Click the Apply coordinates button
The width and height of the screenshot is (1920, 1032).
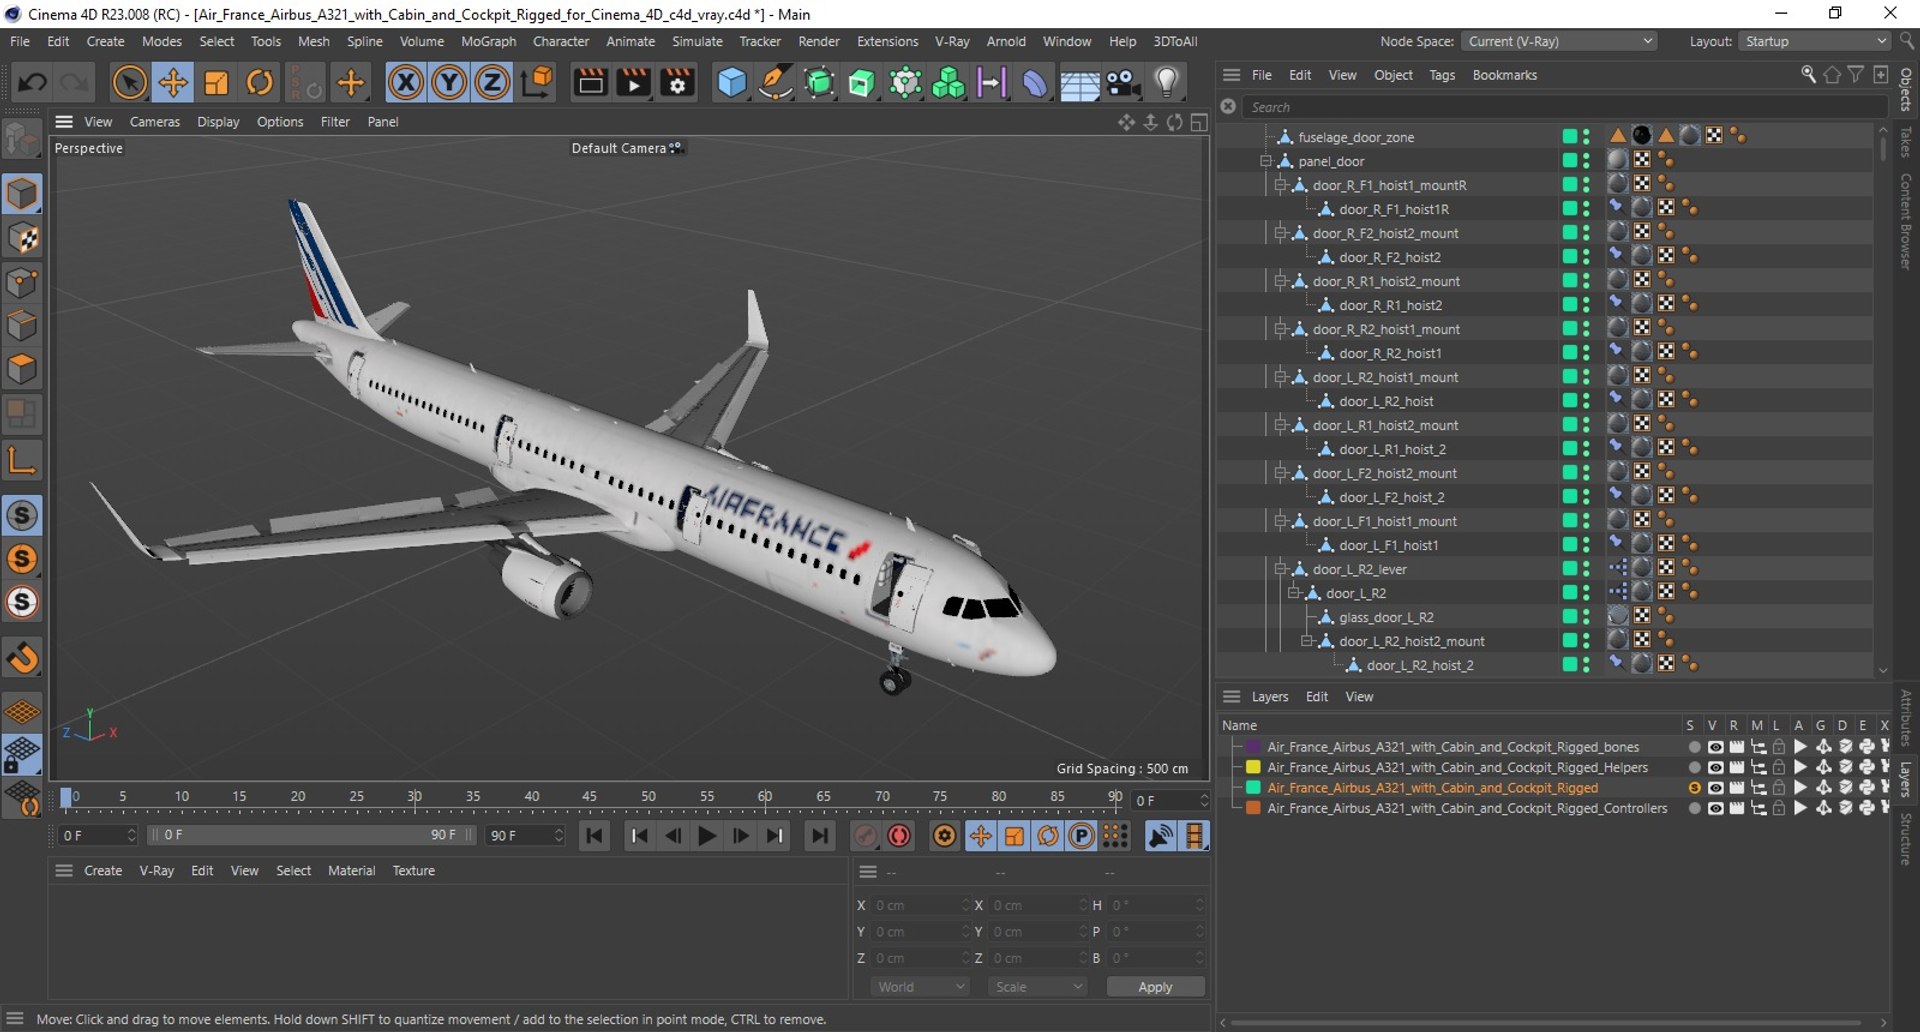[x=1155, y=987]
